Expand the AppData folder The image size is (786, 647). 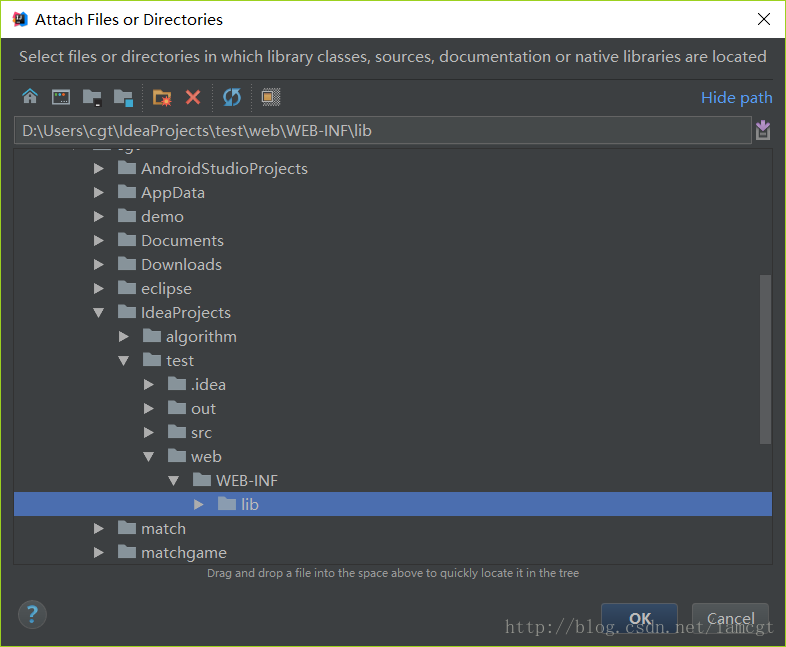[98, 193]
